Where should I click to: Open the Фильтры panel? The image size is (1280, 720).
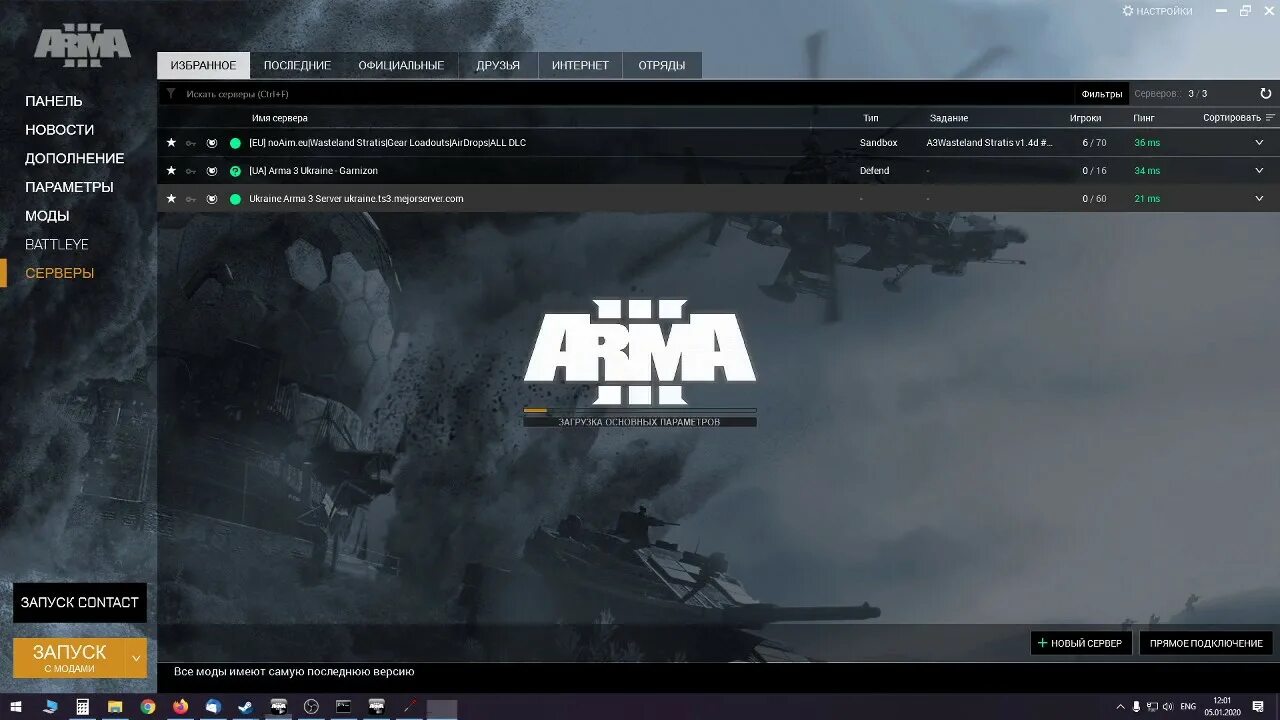tap(1102, 94)
